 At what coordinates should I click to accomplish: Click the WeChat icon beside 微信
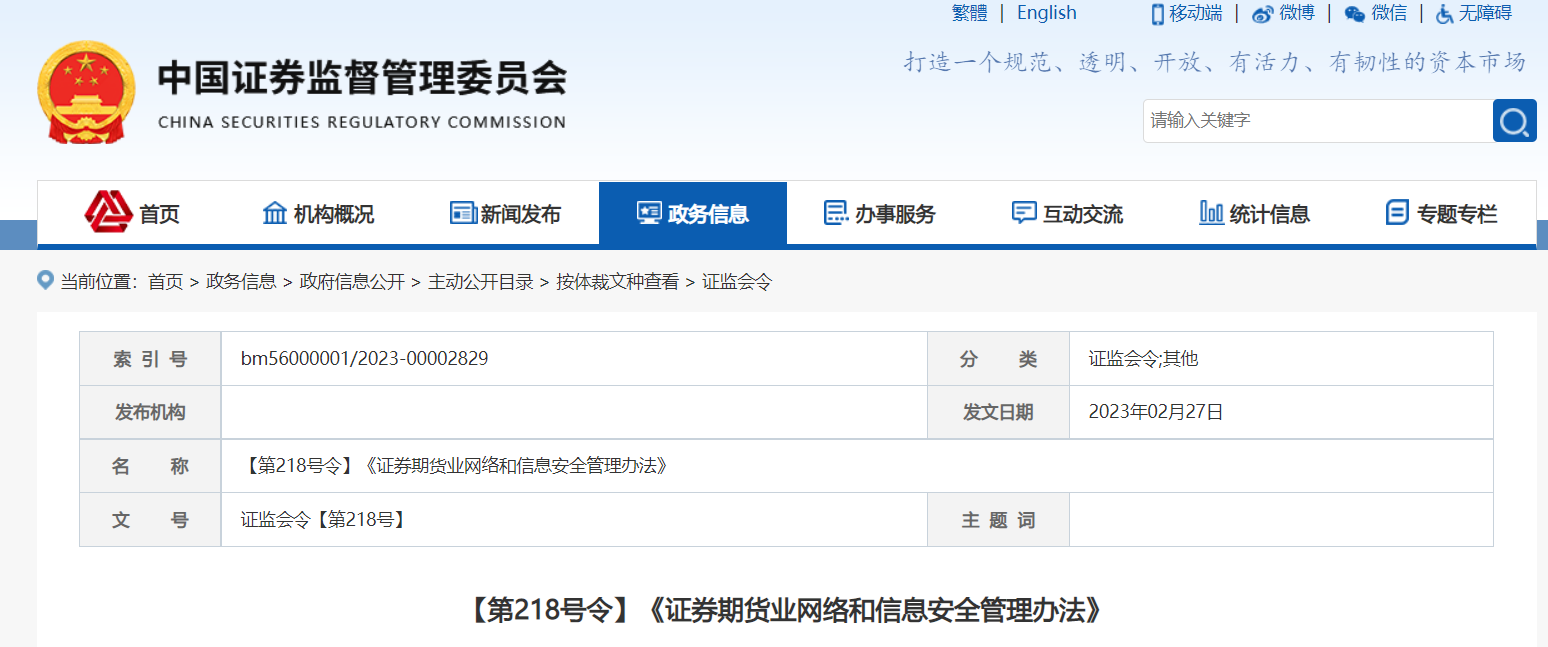[1354, 14]
